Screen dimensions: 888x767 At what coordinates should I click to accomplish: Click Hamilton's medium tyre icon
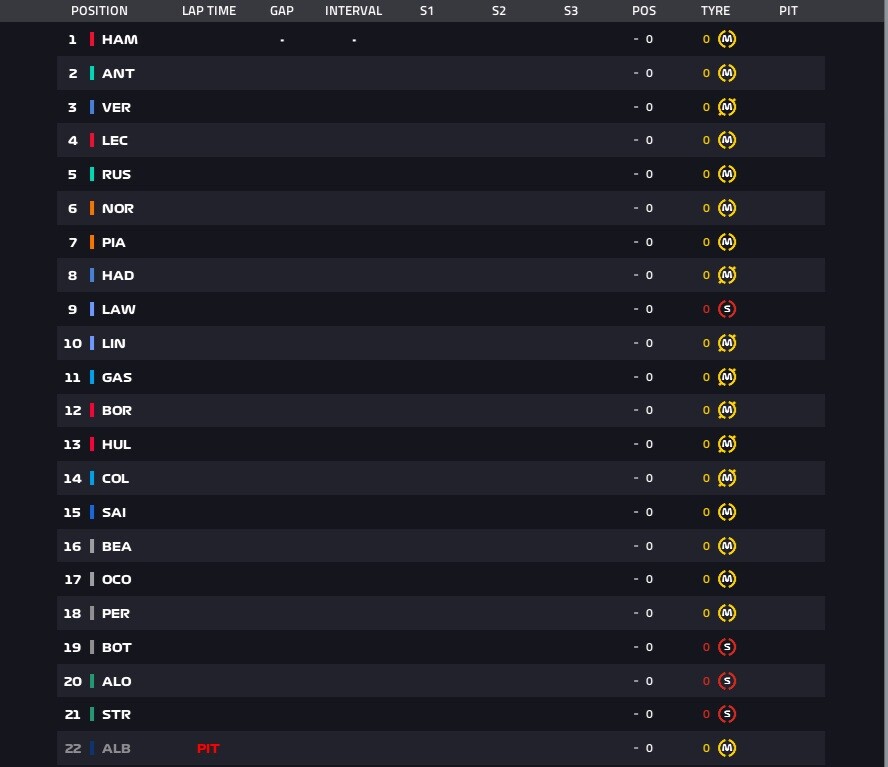(727, 39)
